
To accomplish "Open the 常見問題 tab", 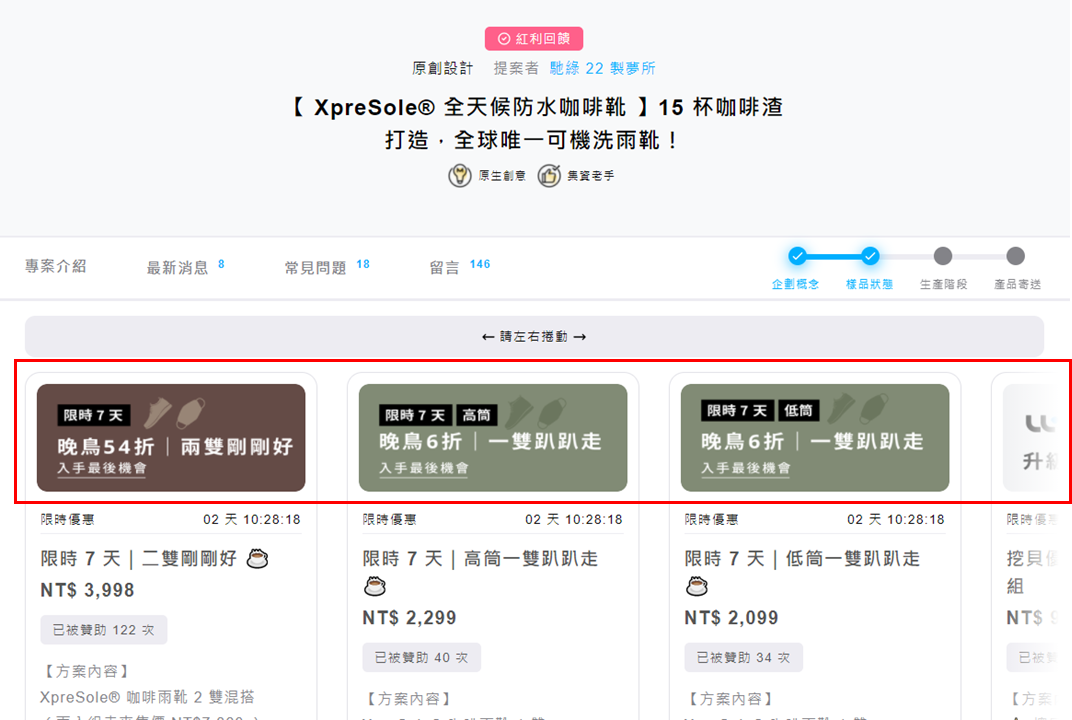I will (315, 267).
